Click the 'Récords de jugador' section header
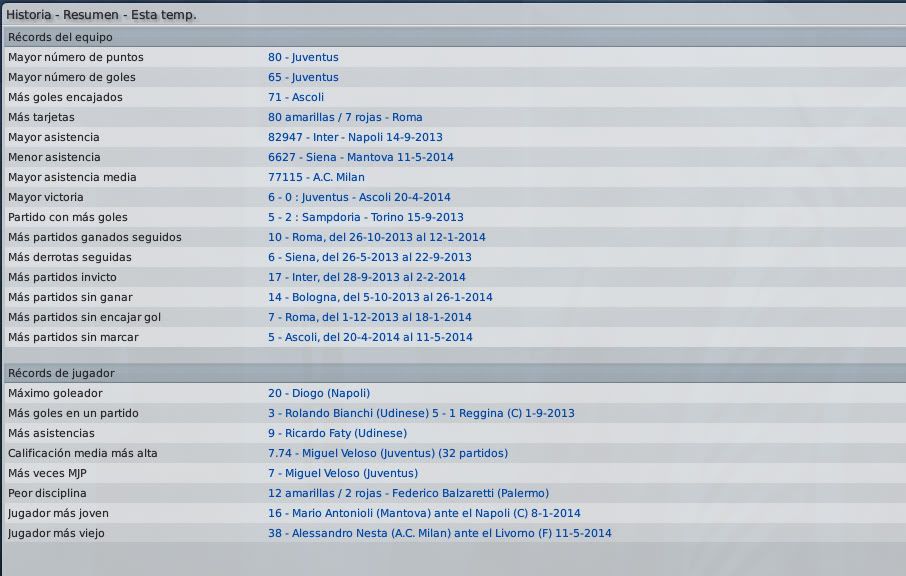This screenshot has width=906, height=576. [61, 373]
